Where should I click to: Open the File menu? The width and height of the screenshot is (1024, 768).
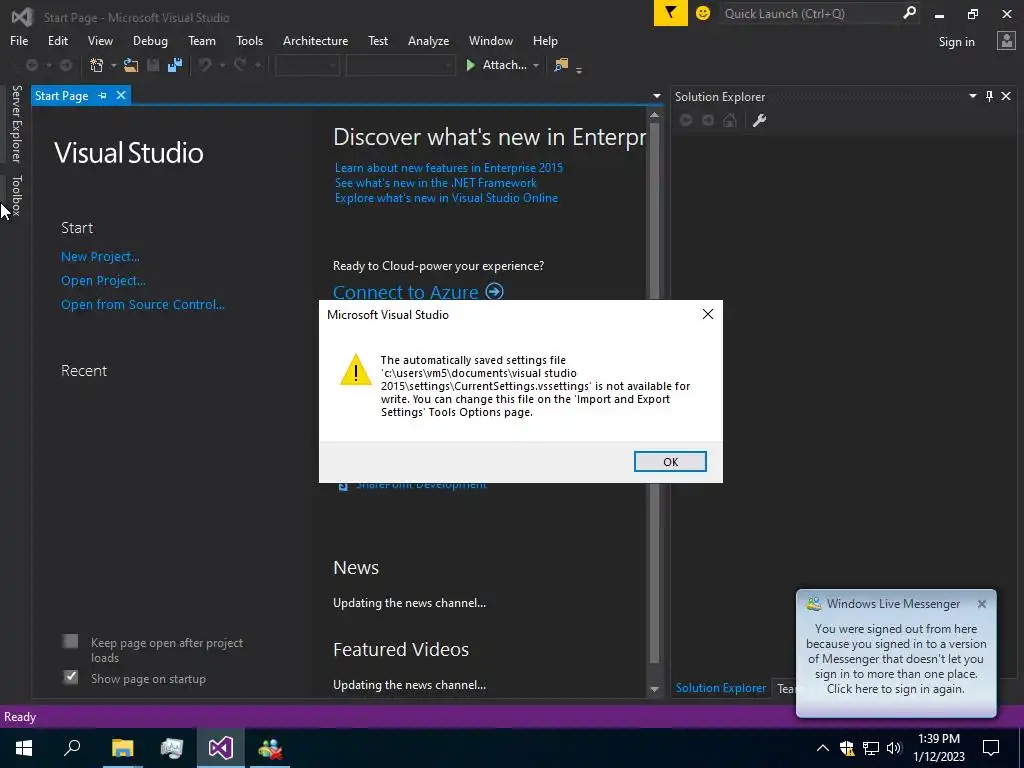[19, 40]
